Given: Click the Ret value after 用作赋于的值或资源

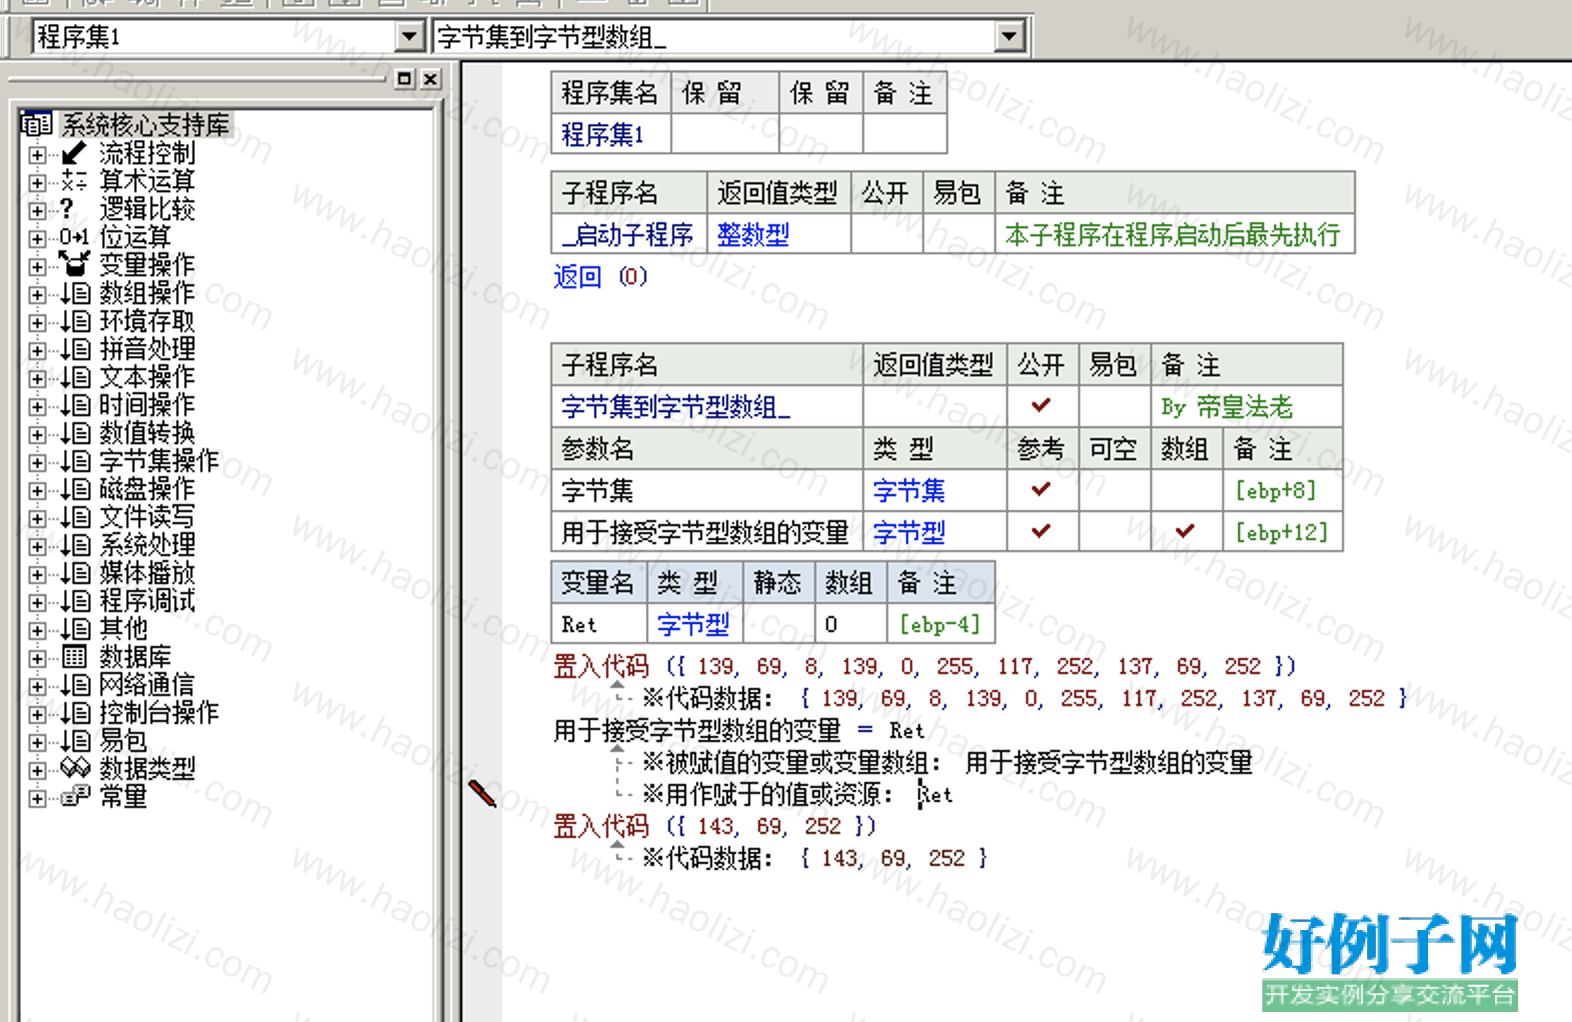Looking at the screenshot, I should click(936, 794).
